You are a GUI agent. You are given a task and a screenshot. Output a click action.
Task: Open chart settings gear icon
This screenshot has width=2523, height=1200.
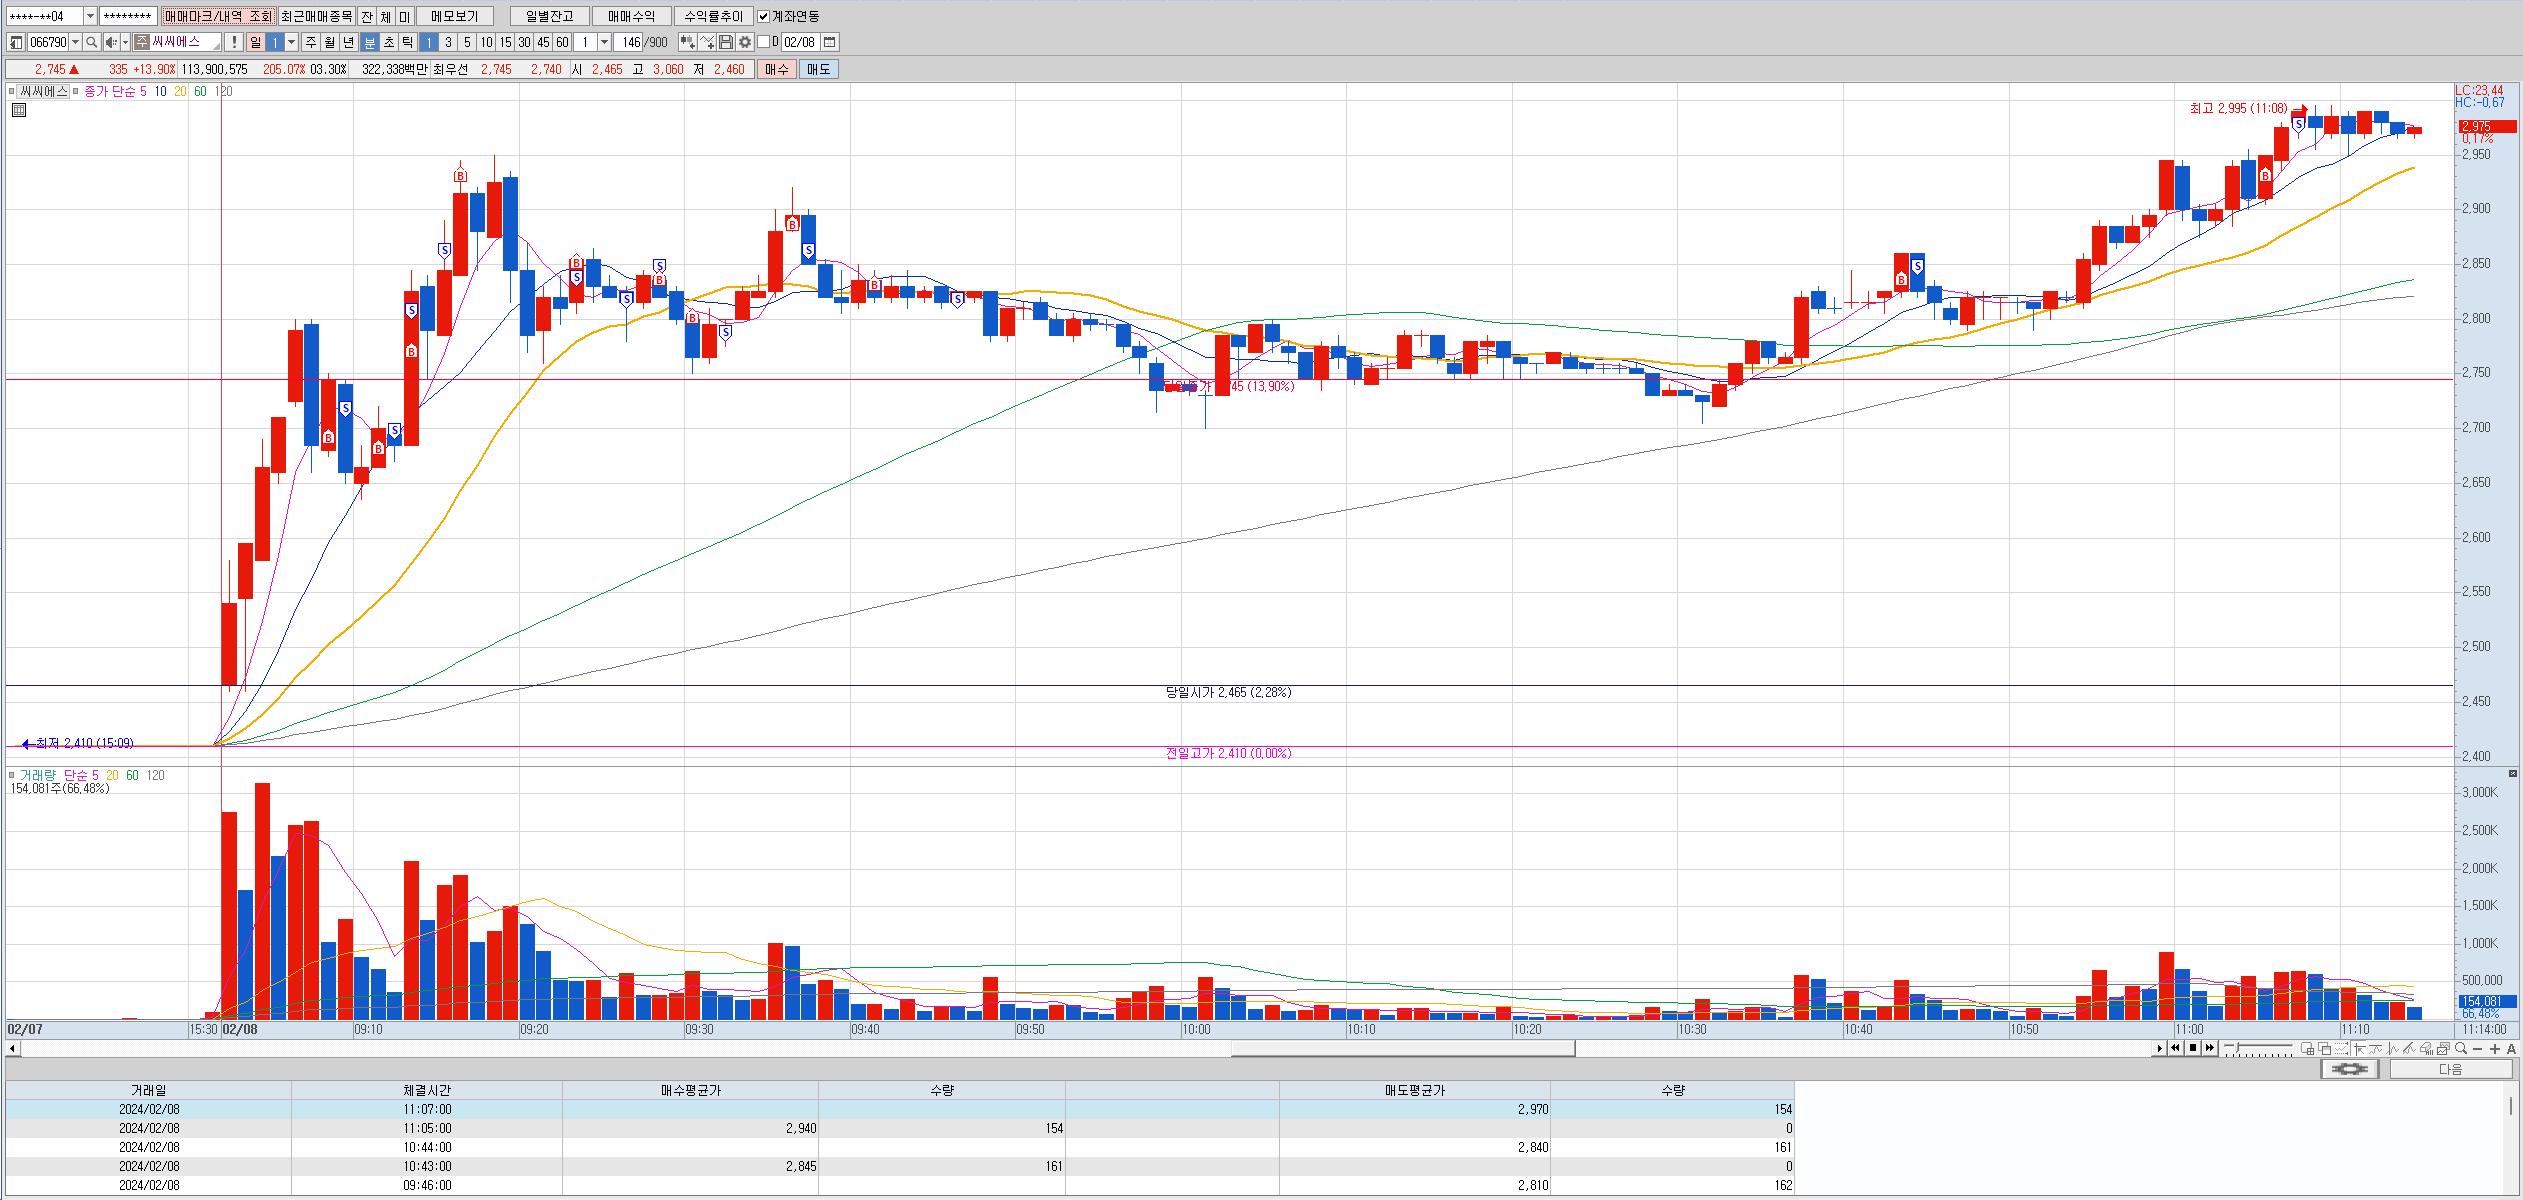(745, 42)
